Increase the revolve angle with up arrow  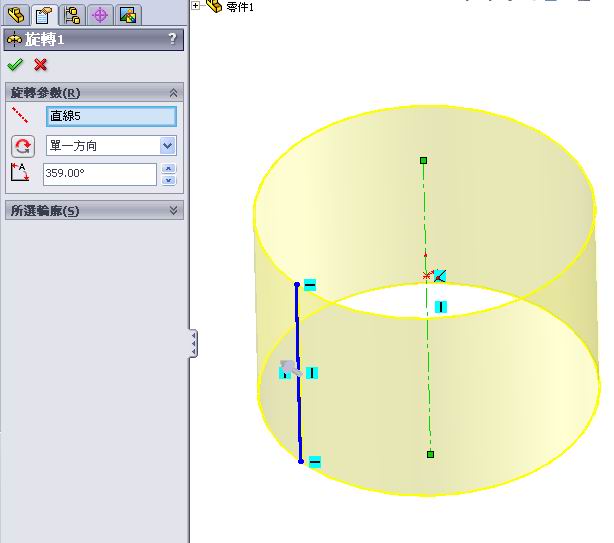click(168, 169)
